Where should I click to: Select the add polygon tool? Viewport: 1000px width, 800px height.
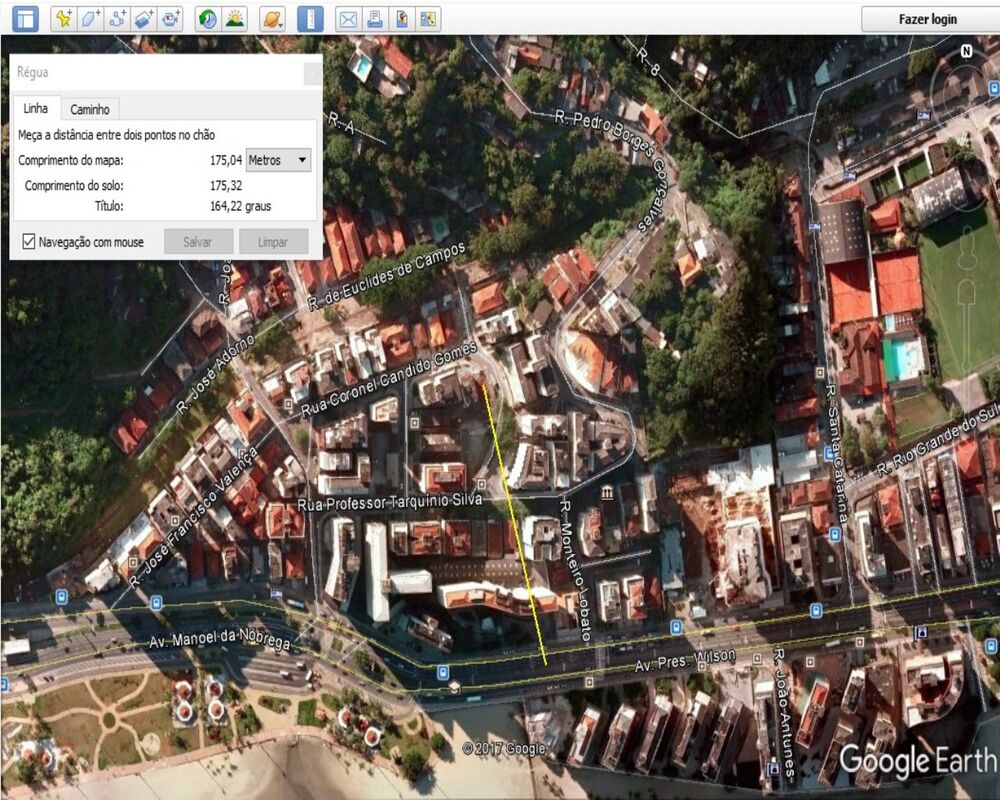(x=91, y=18)
